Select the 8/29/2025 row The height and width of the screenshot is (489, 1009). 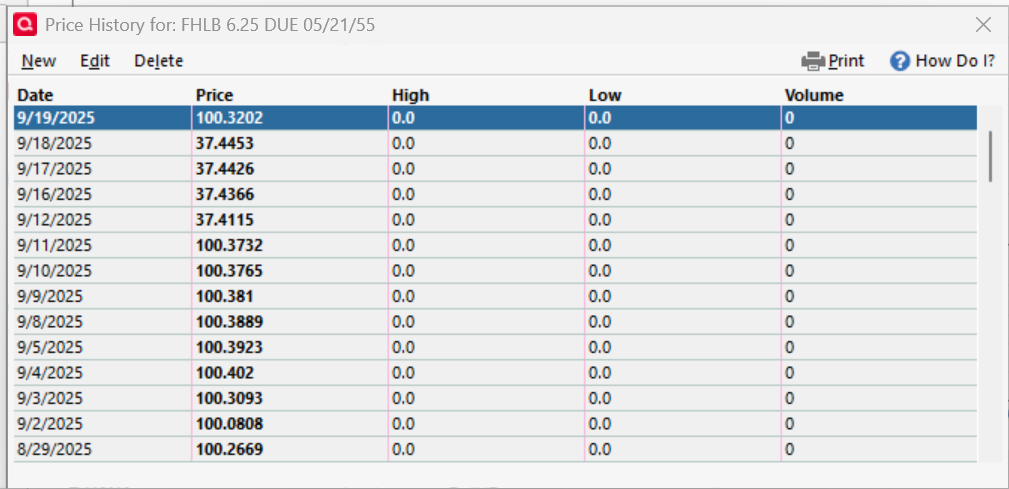[495, 449]
